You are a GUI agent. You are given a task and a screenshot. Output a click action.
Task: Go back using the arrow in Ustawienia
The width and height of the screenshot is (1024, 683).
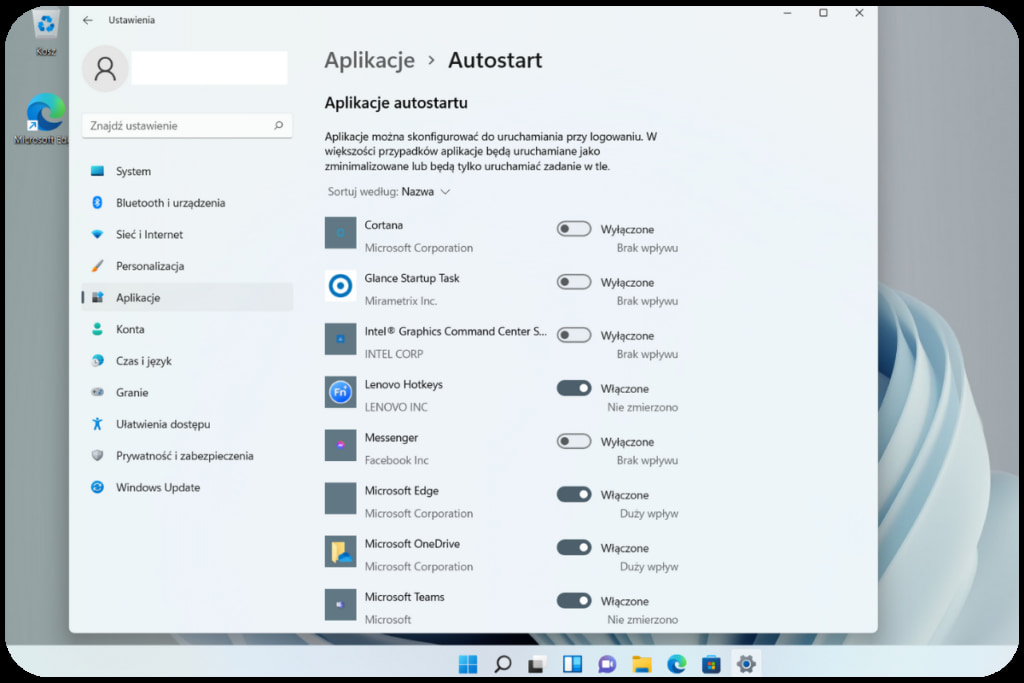click(x=88, y=20)
